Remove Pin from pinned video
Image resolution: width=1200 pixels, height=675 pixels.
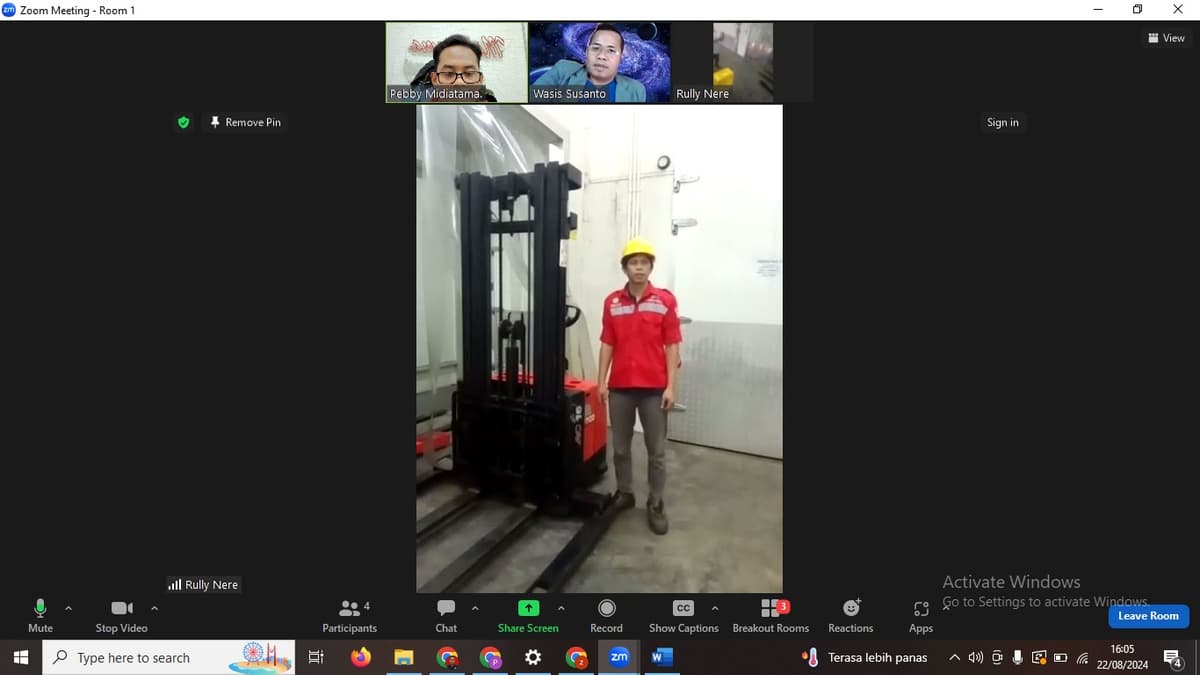pos(245,122)
